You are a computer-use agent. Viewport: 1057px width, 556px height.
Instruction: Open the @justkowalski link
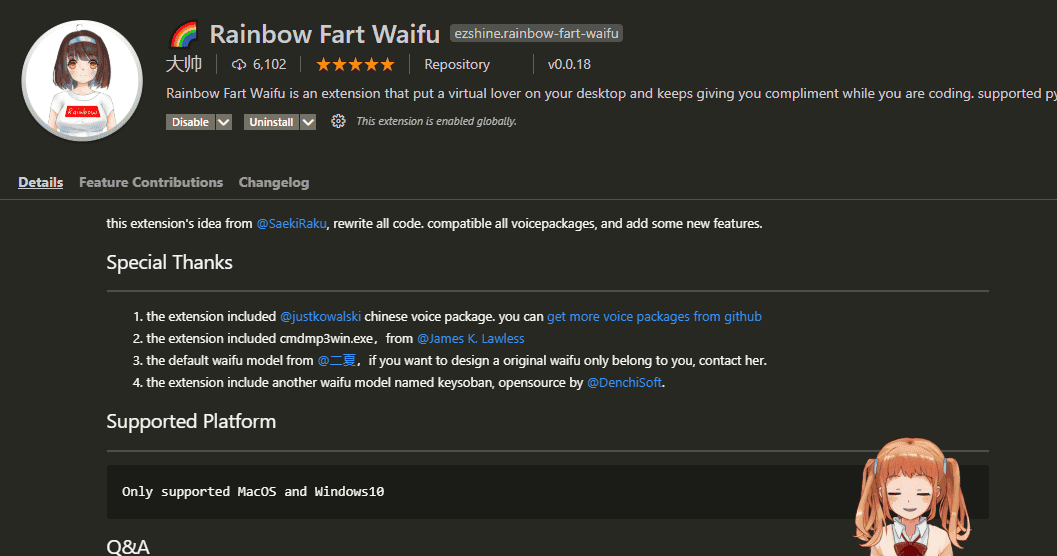tap(320, 316)
